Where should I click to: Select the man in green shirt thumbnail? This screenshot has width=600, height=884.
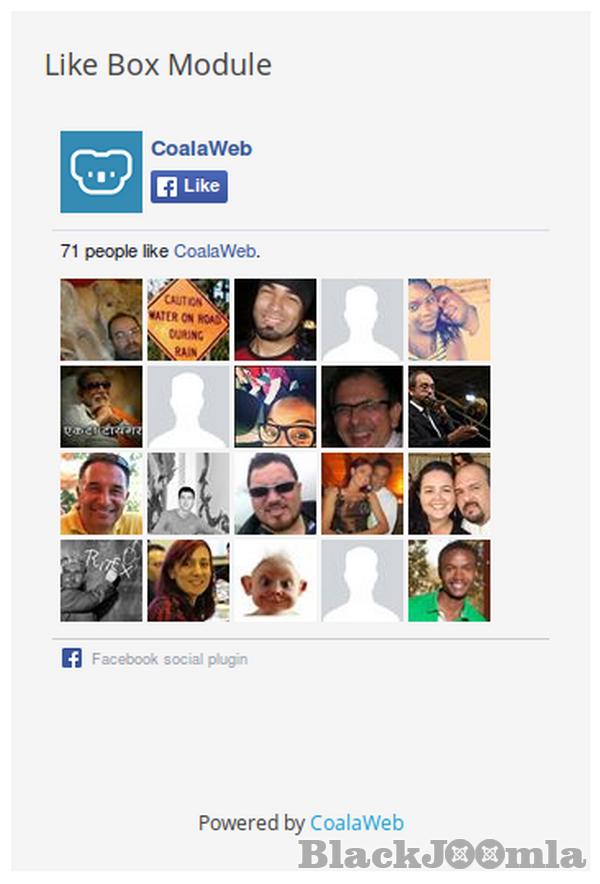click(x=449, y=581)
